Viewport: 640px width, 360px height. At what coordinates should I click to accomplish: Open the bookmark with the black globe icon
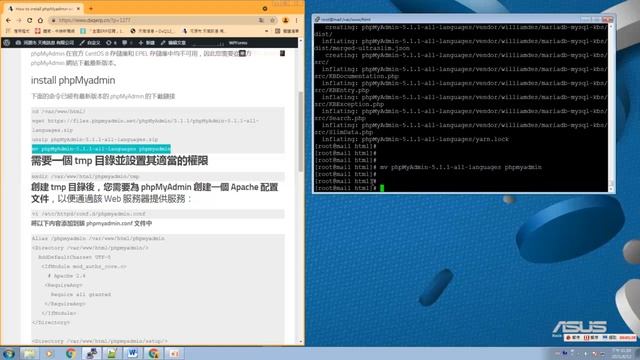(x=153, y=31)
